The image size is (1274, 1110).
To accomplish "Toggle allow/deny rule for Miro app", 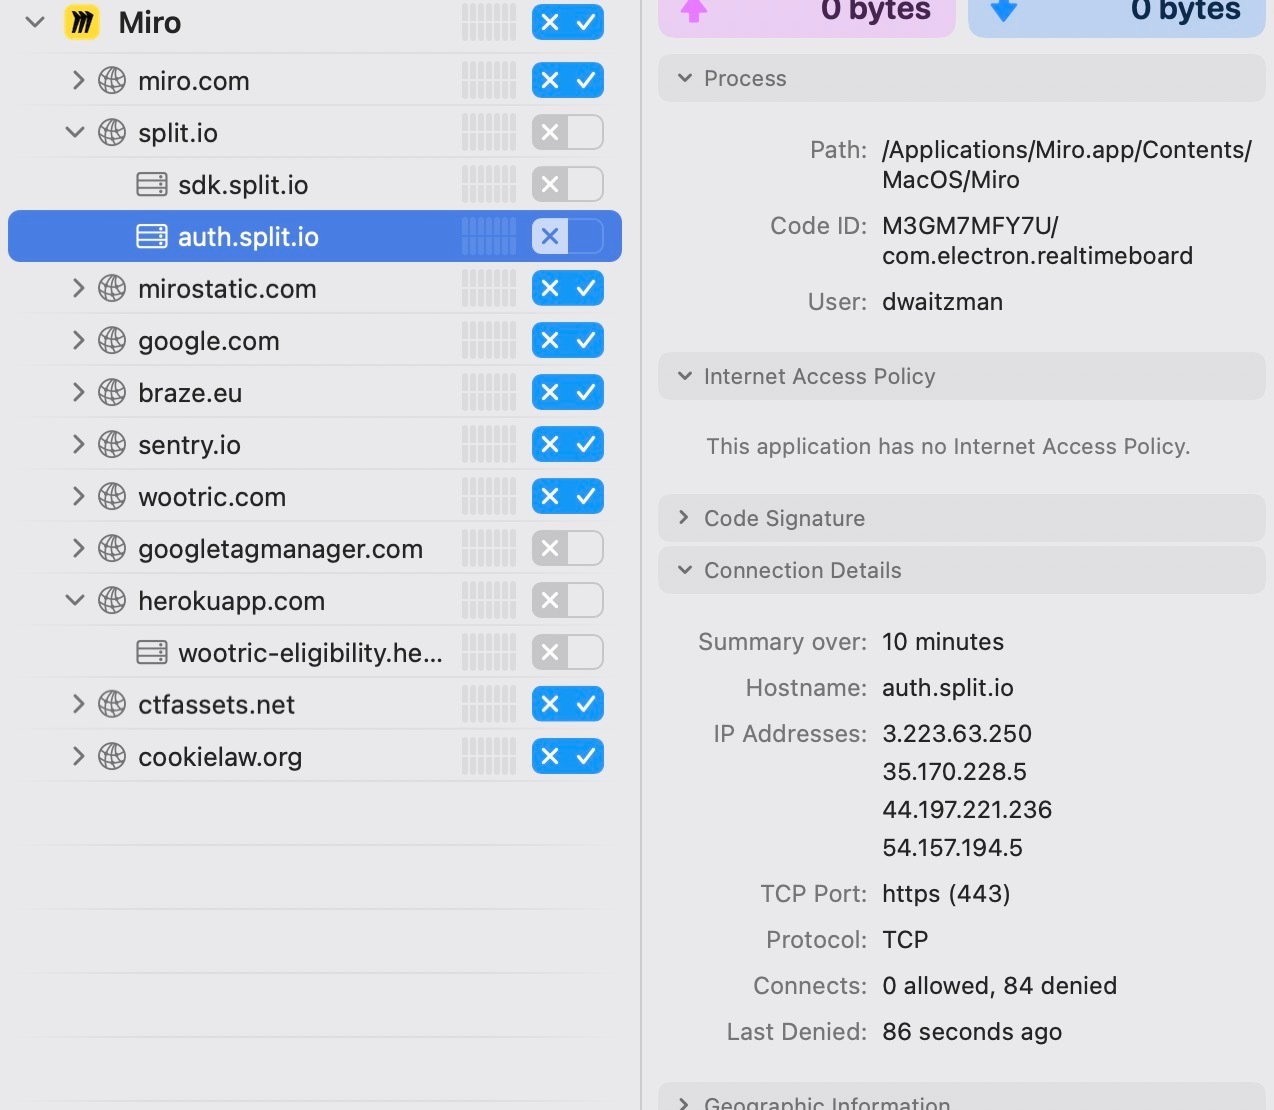I will [568, 22].
